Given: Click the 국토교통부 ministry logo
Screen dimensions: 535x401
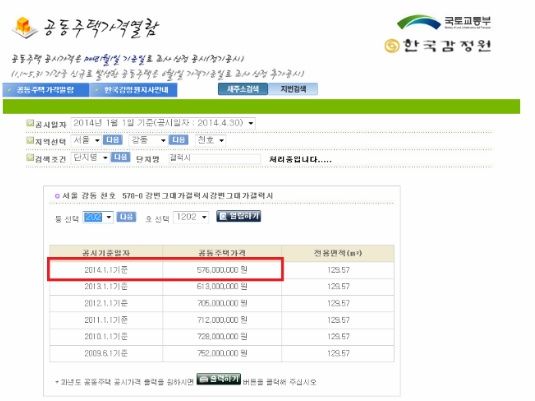Looking at the screenshot, I should pyautogui.click(x=444, y=22).
